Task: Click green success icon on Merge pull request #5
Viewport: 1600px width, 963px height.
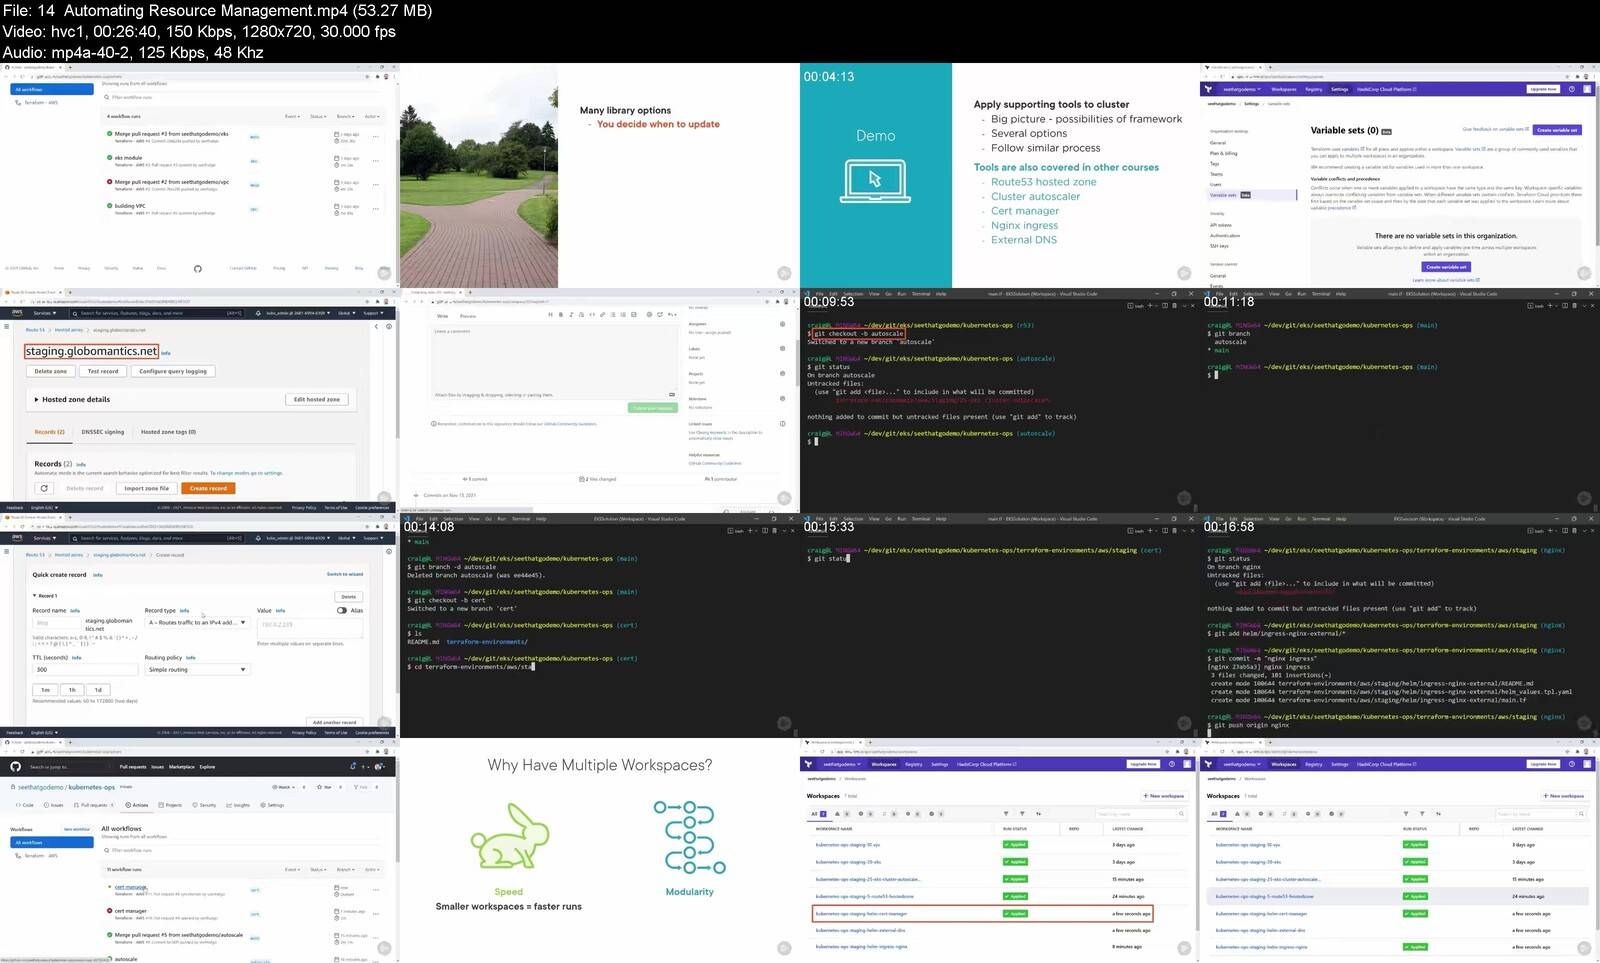Action: (110, 935)
